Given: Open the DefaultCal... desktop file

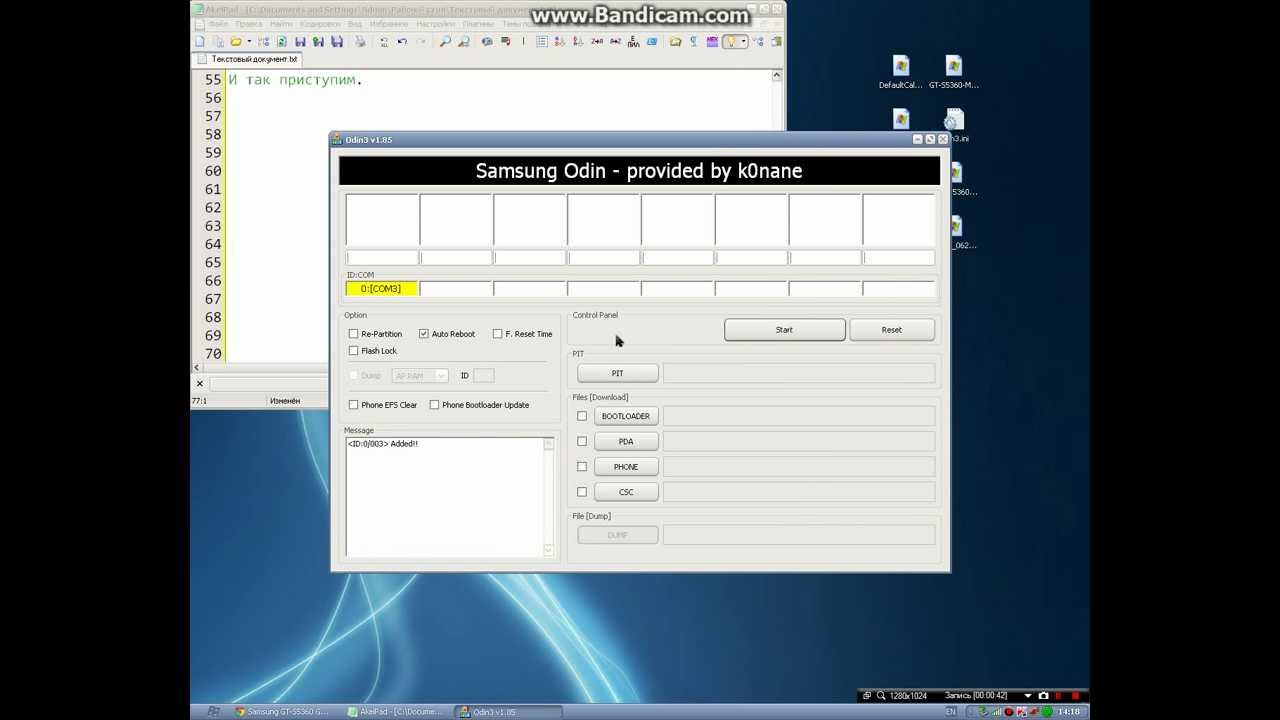Looking at the screenshot, I should click(x=900, y=73).
